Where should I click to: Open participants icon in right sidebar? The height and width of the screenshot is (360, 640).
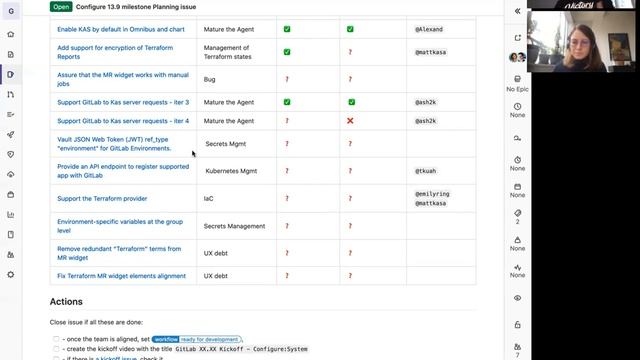[x=517, y=350]
